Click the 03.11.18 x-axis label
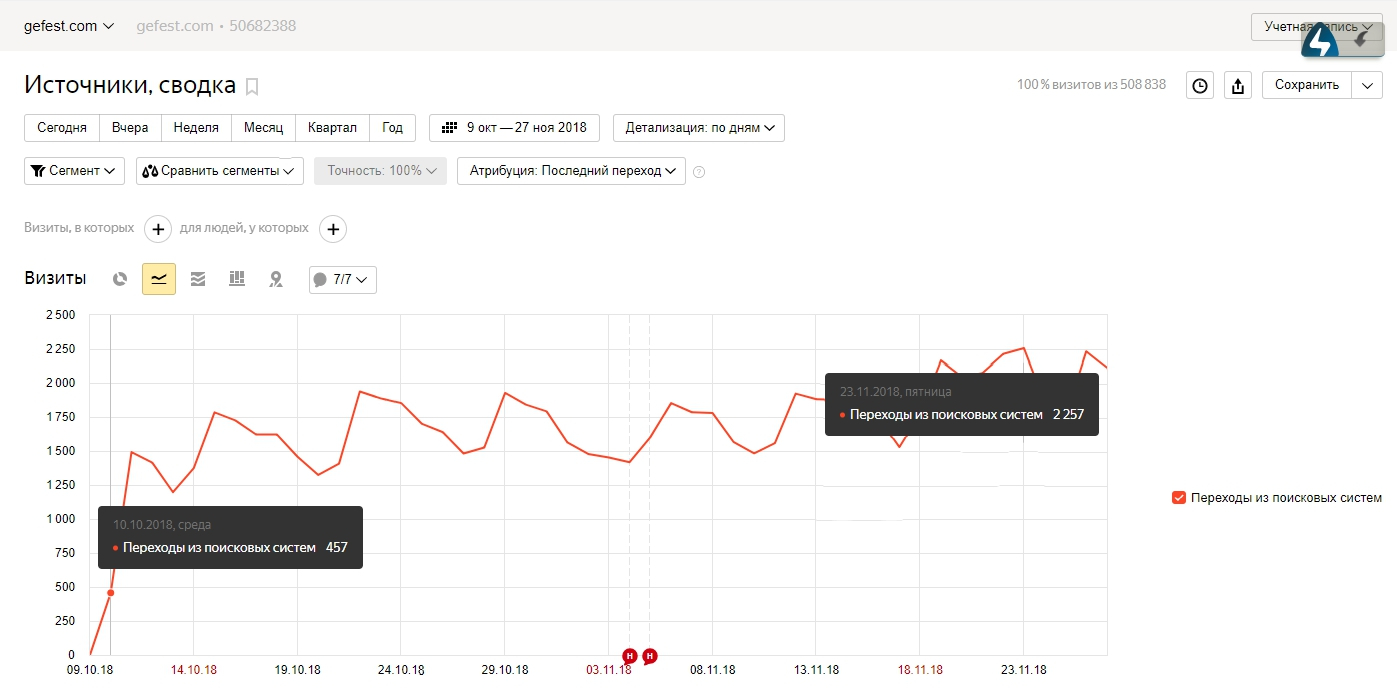Viewport: 1397px width, 690px height. coord(608,670)
